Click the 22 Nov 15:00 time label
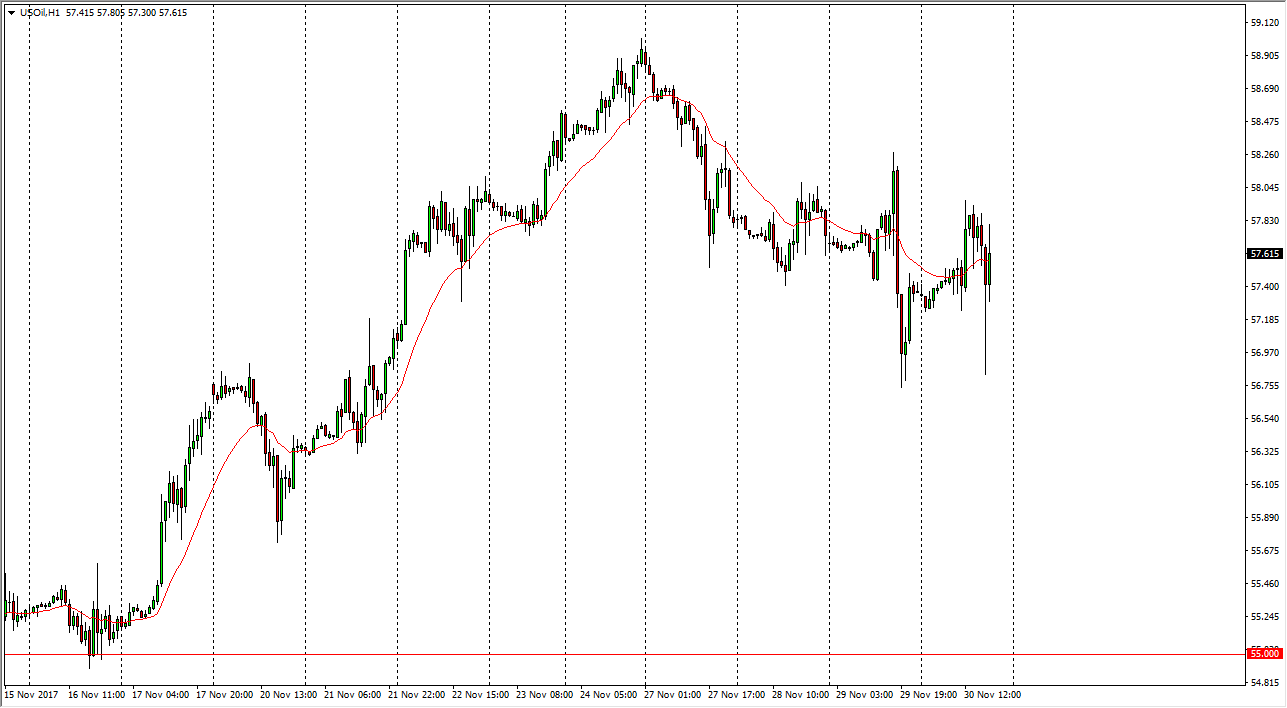The width and height of the screenshot is (1287, 708). [x=481, y=694]
